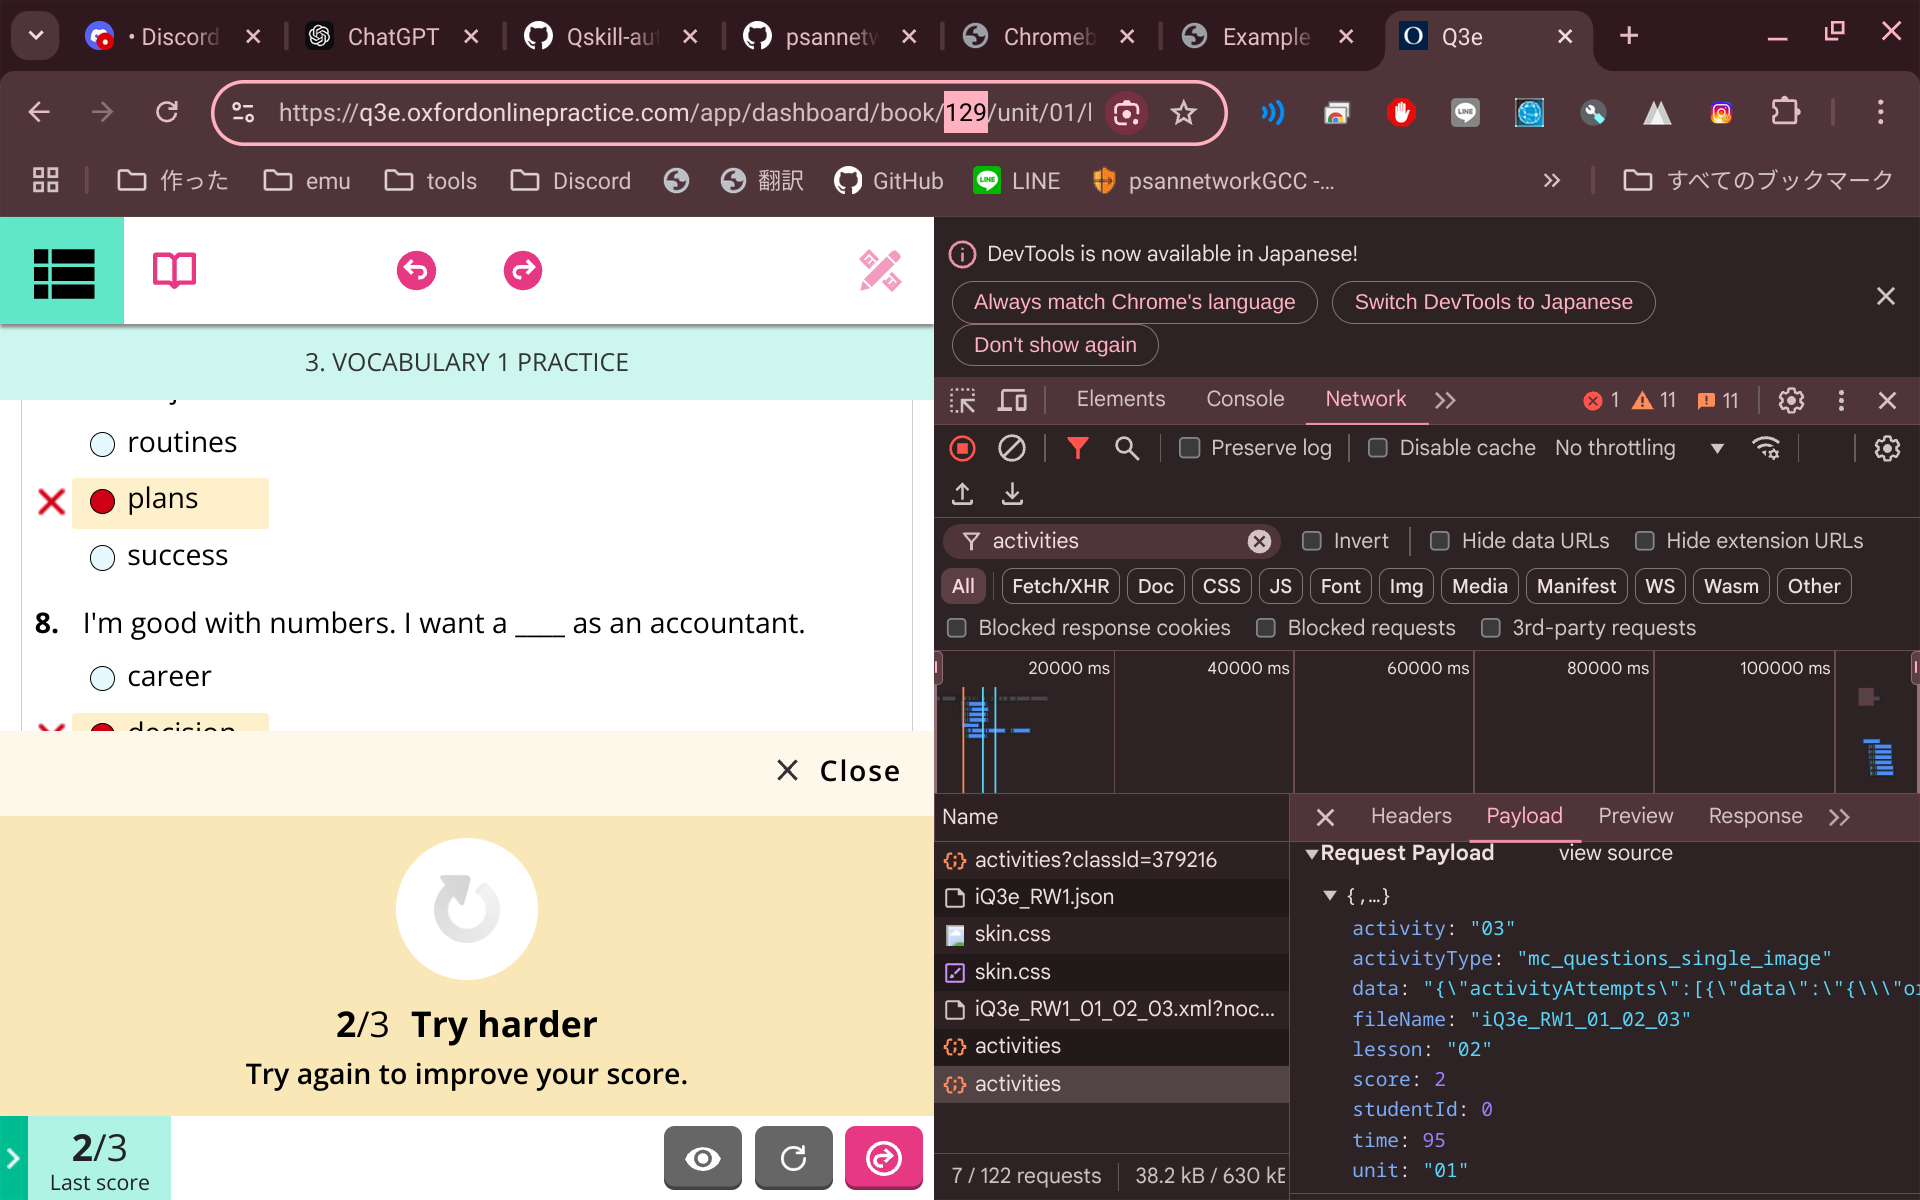Switch to the Console tab
This screenshot has width=1920, height=1200.
point(1244,399)
